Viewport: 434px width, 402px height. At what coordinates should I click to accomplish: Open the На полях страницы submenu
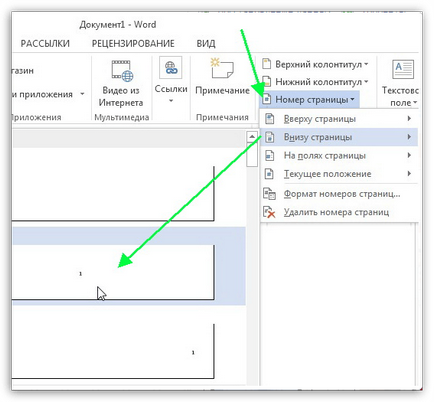[x=339, y=155]
